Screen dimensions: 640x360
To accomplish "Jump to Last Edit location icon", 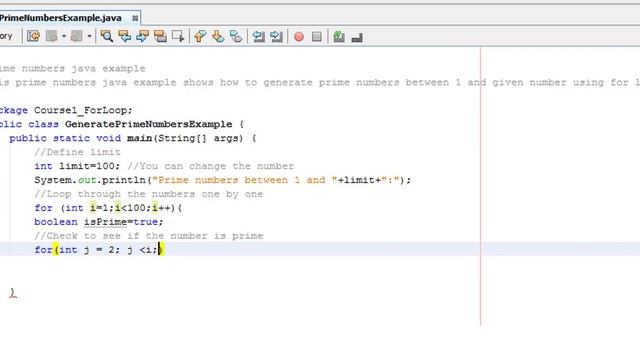I will [x=33, y=36].
